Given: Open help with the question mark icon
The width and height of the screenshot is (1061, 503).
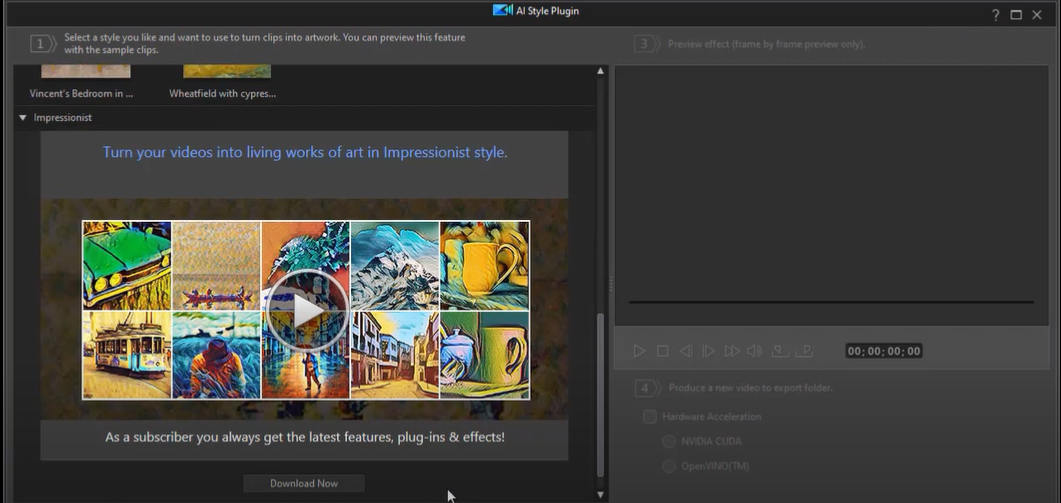Looking at the screenshot, I should 995,15.
